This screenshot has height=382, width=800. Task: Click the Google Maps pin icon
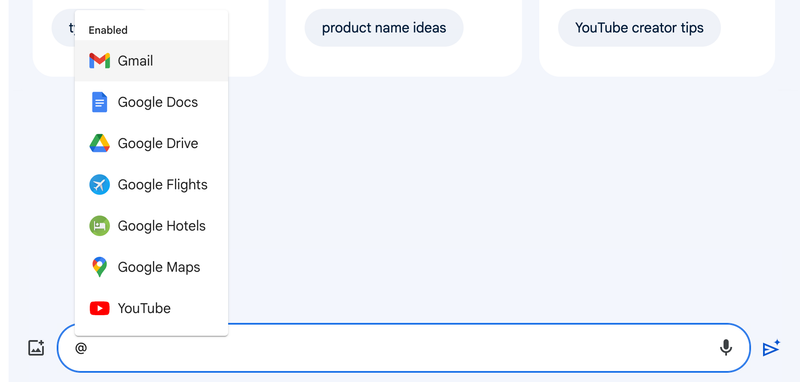[x=99, y=267]
